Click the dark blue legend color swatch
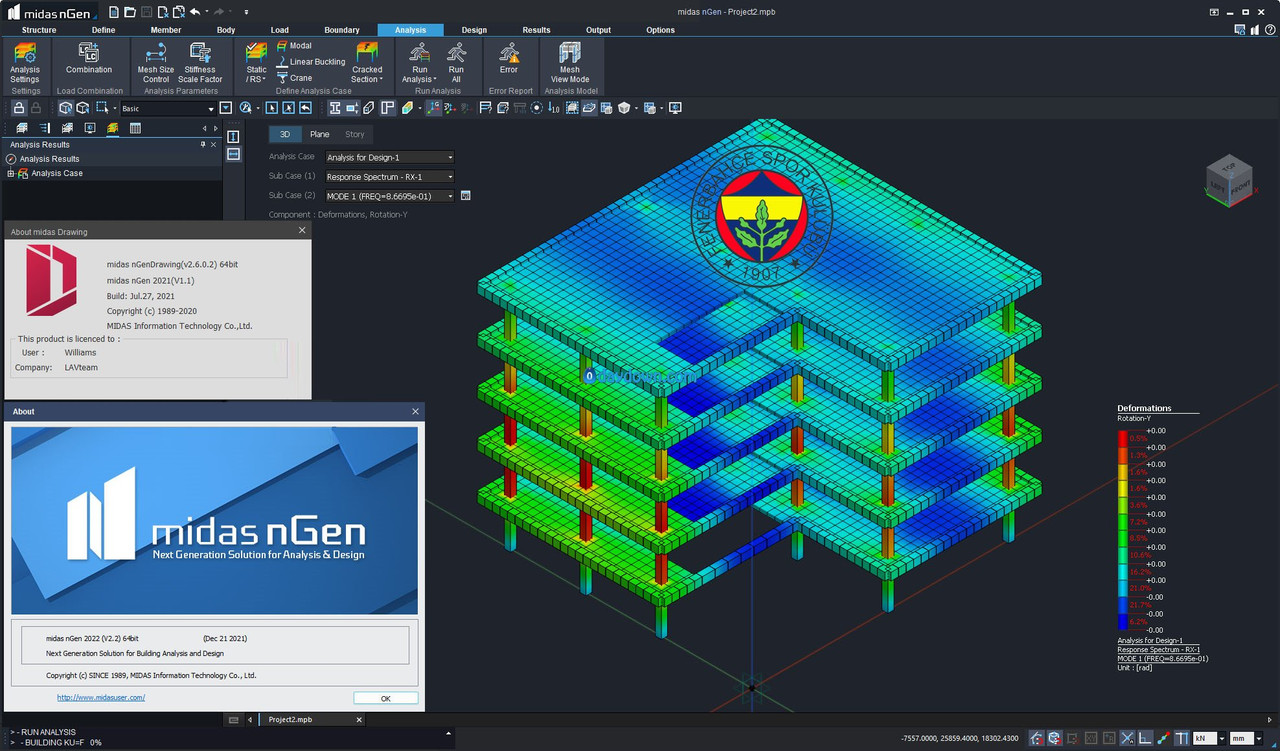1280x751 pixels. pyautogui.click(x=1122, y=621)
